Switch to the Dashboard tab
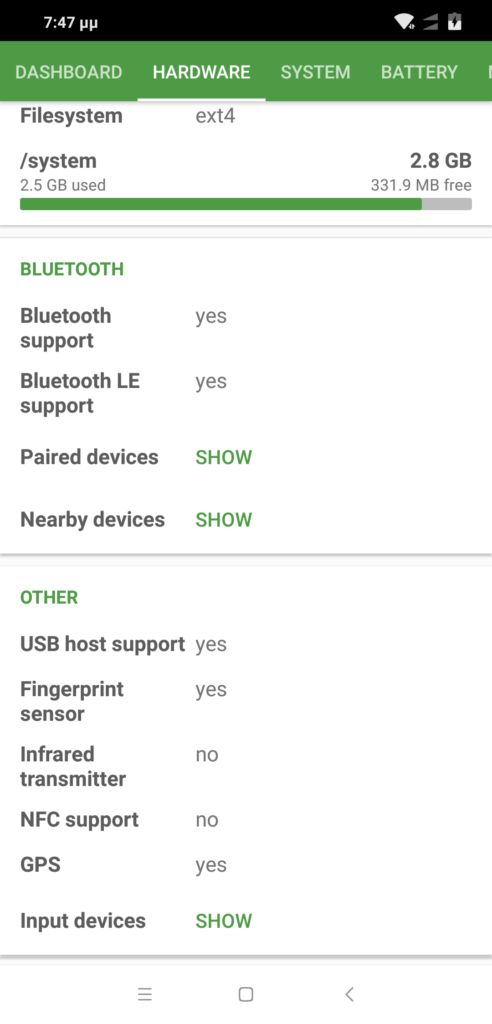This screenshot has height=1024, width=492. (x=69, y=72)
